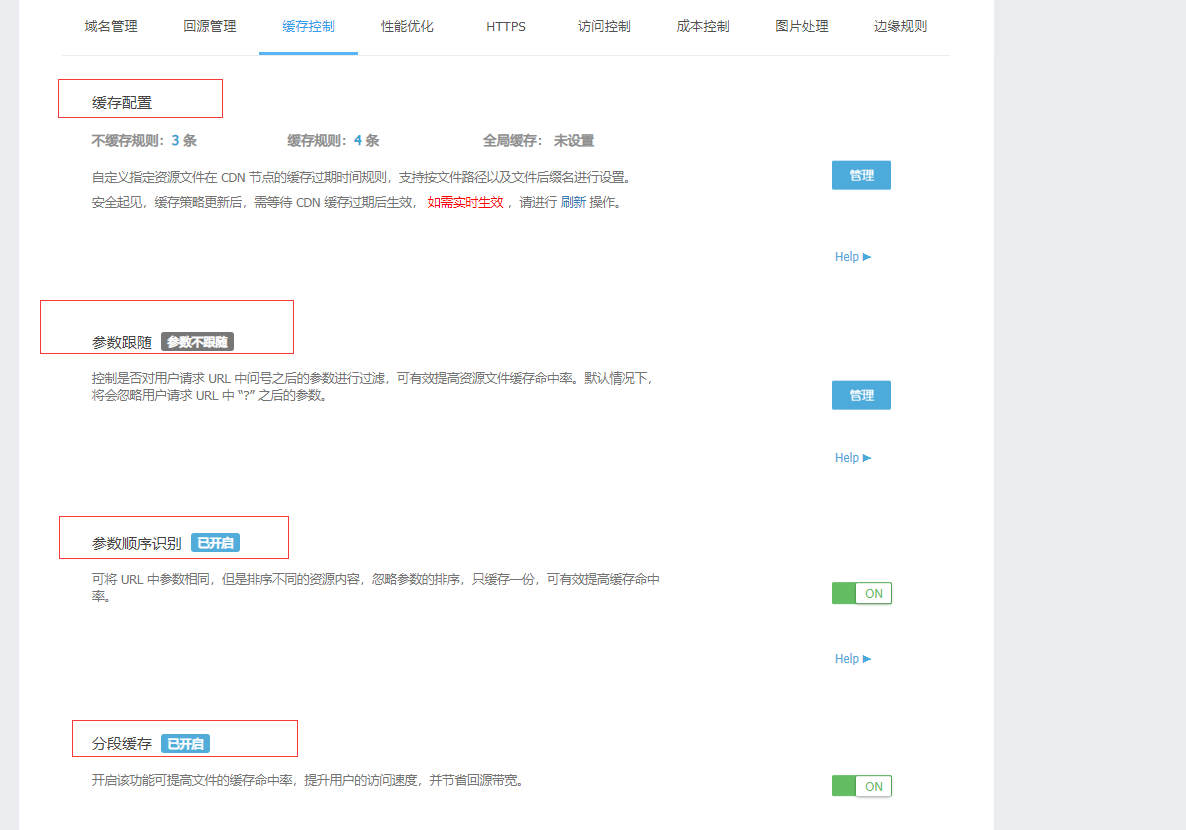Click the 已开启 badge beside 分段缓存
The height and width of the screenshot is (830, 1186).
pos(185,744)
